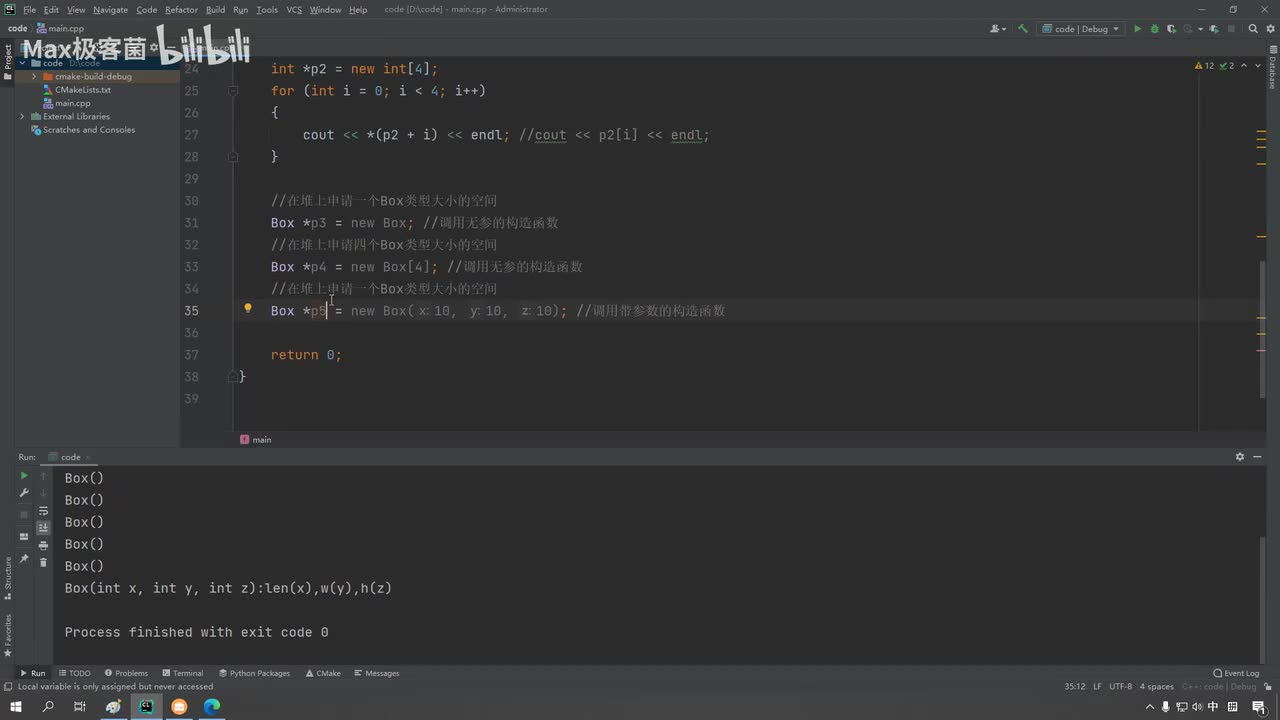Open Windows Start menu

[16, 707]
